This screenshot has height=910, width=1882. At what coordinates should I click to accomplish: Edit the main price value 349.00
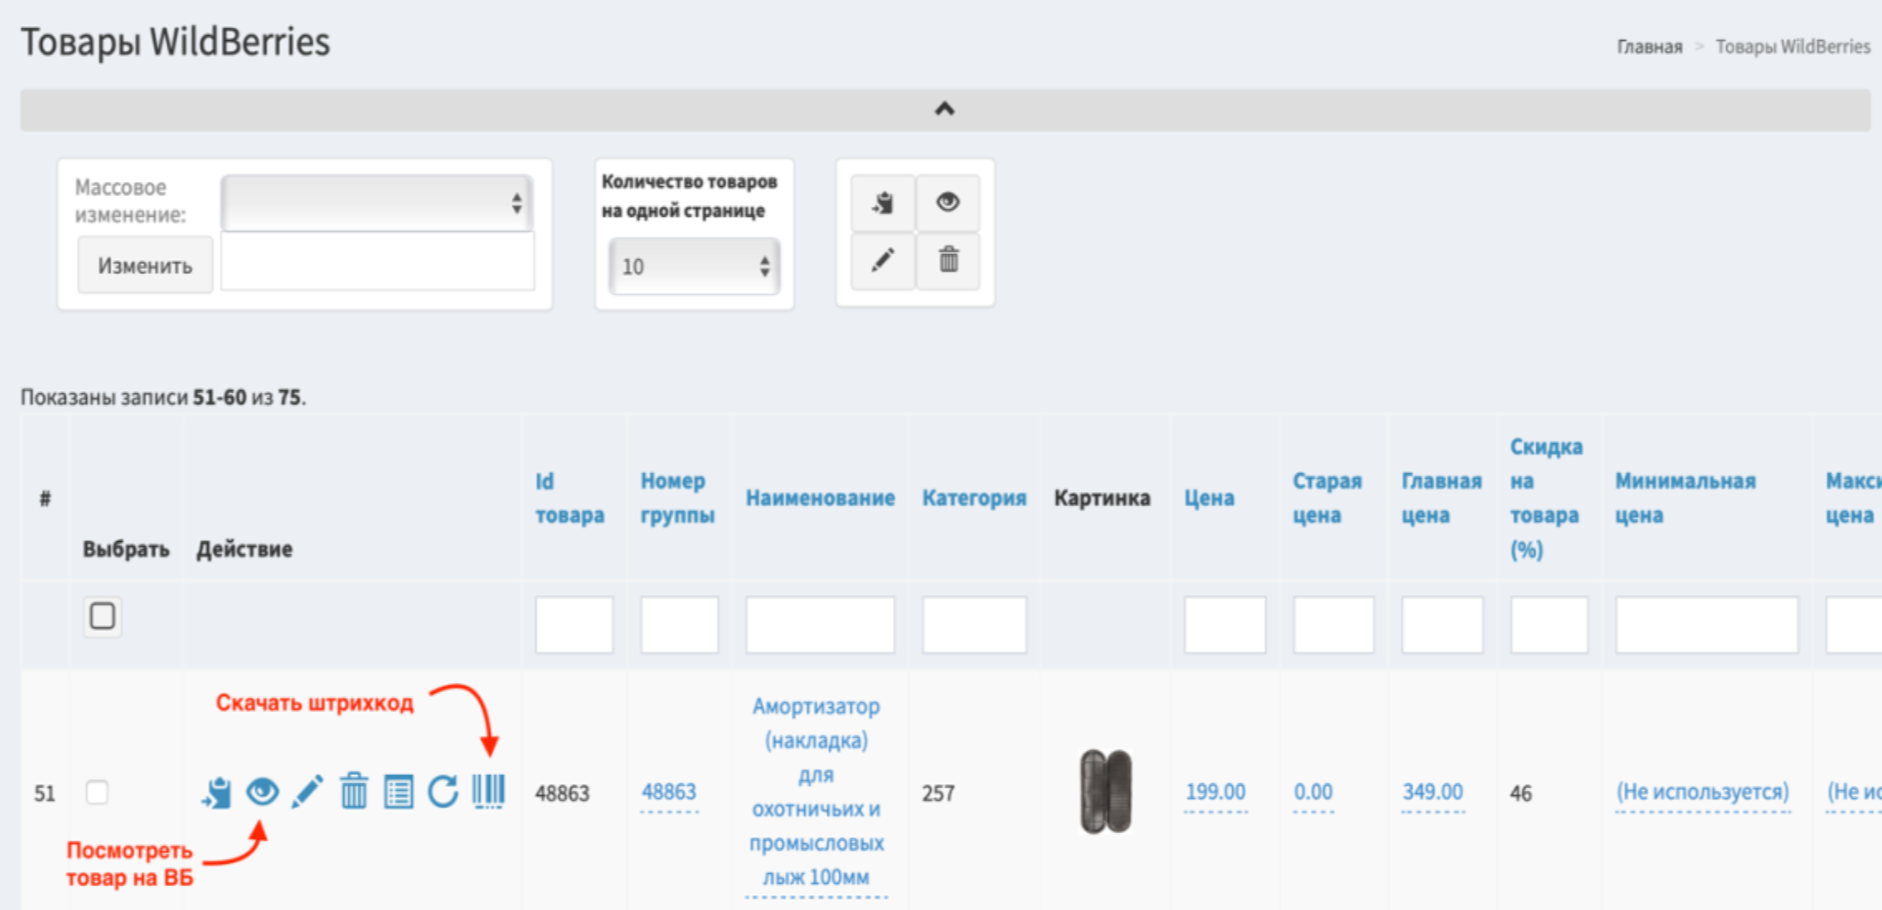click(x=1432, y=792)
